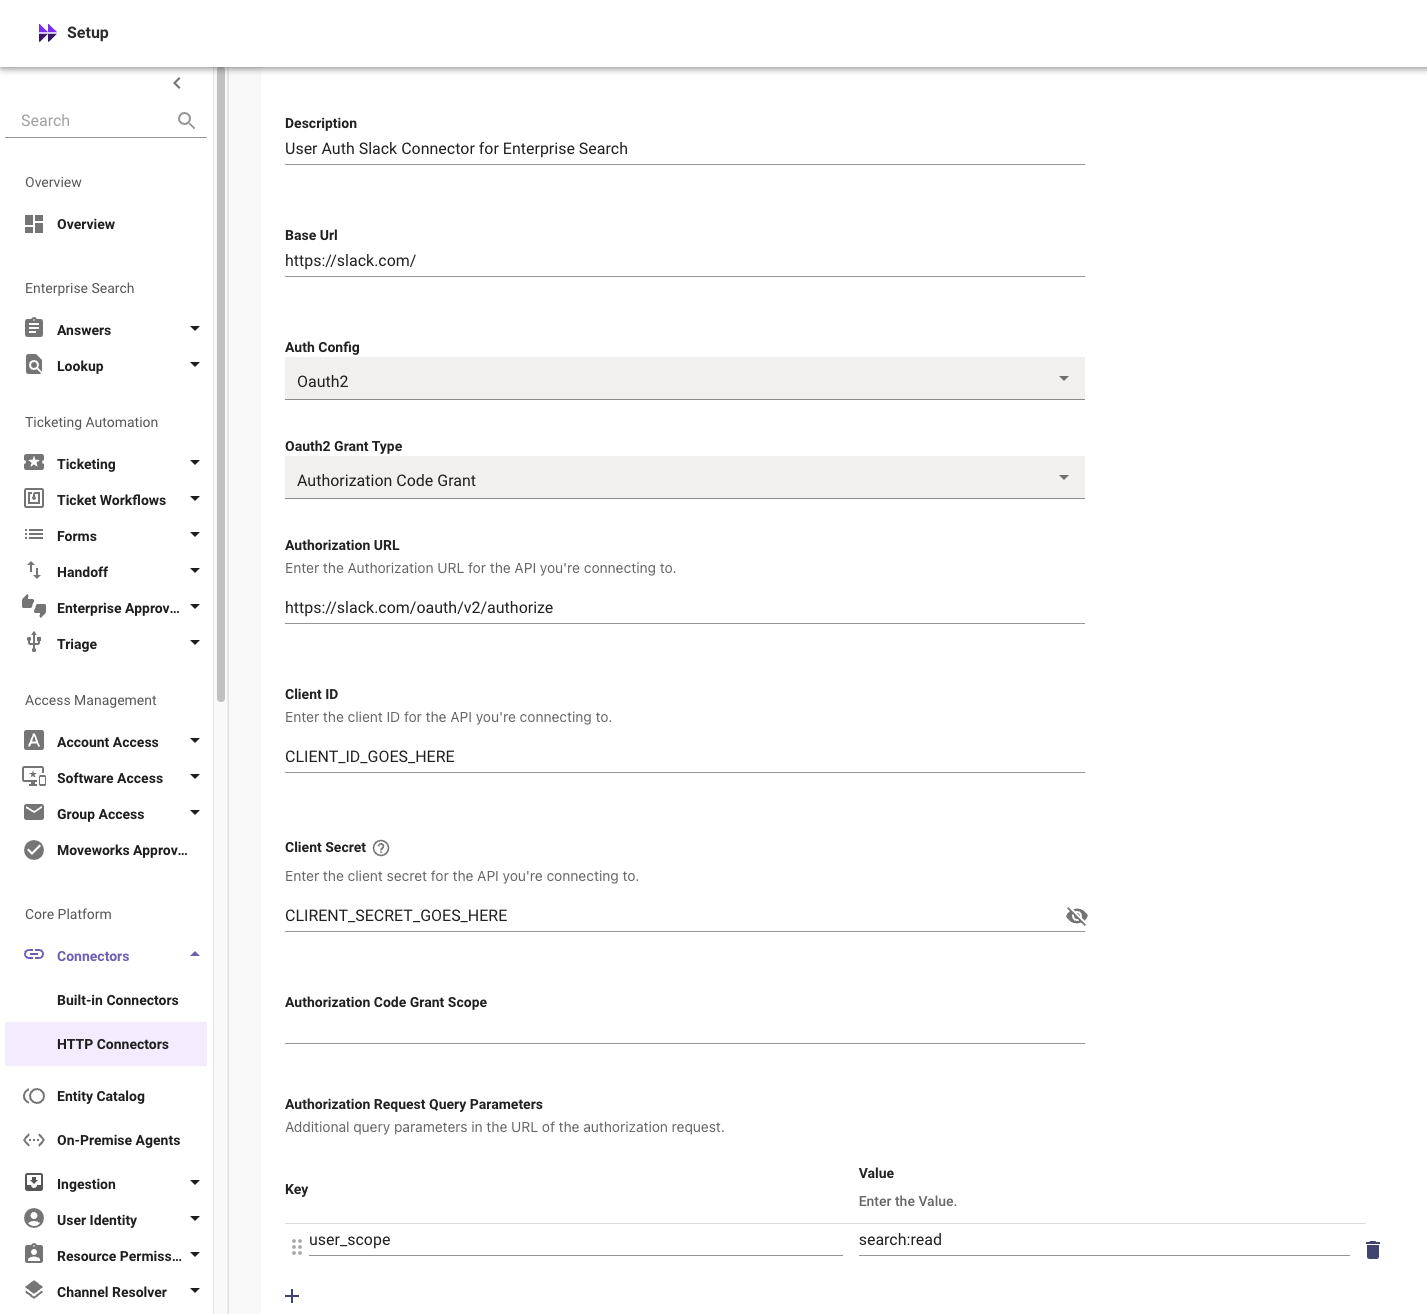1427x1314 pixels.
Task: Expand the User Identity menu arrow
Action: pyautogui.click(x=195, y=1218)
